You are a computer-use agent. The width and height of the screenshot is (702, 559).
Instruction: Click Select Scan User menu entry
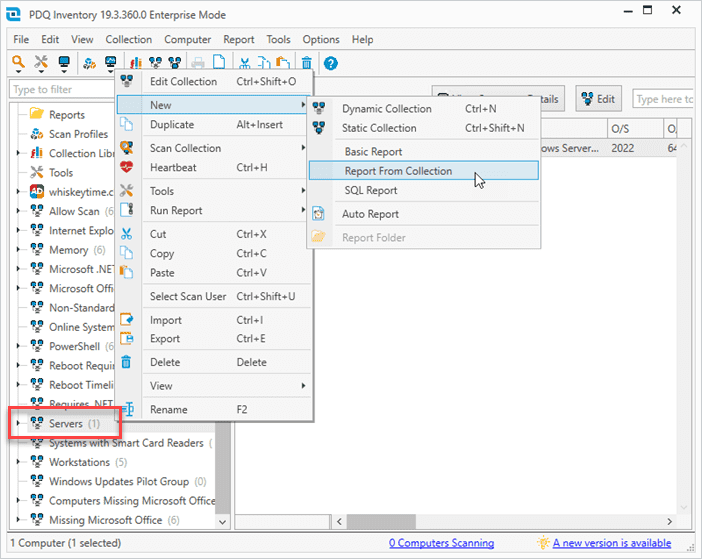214,296
